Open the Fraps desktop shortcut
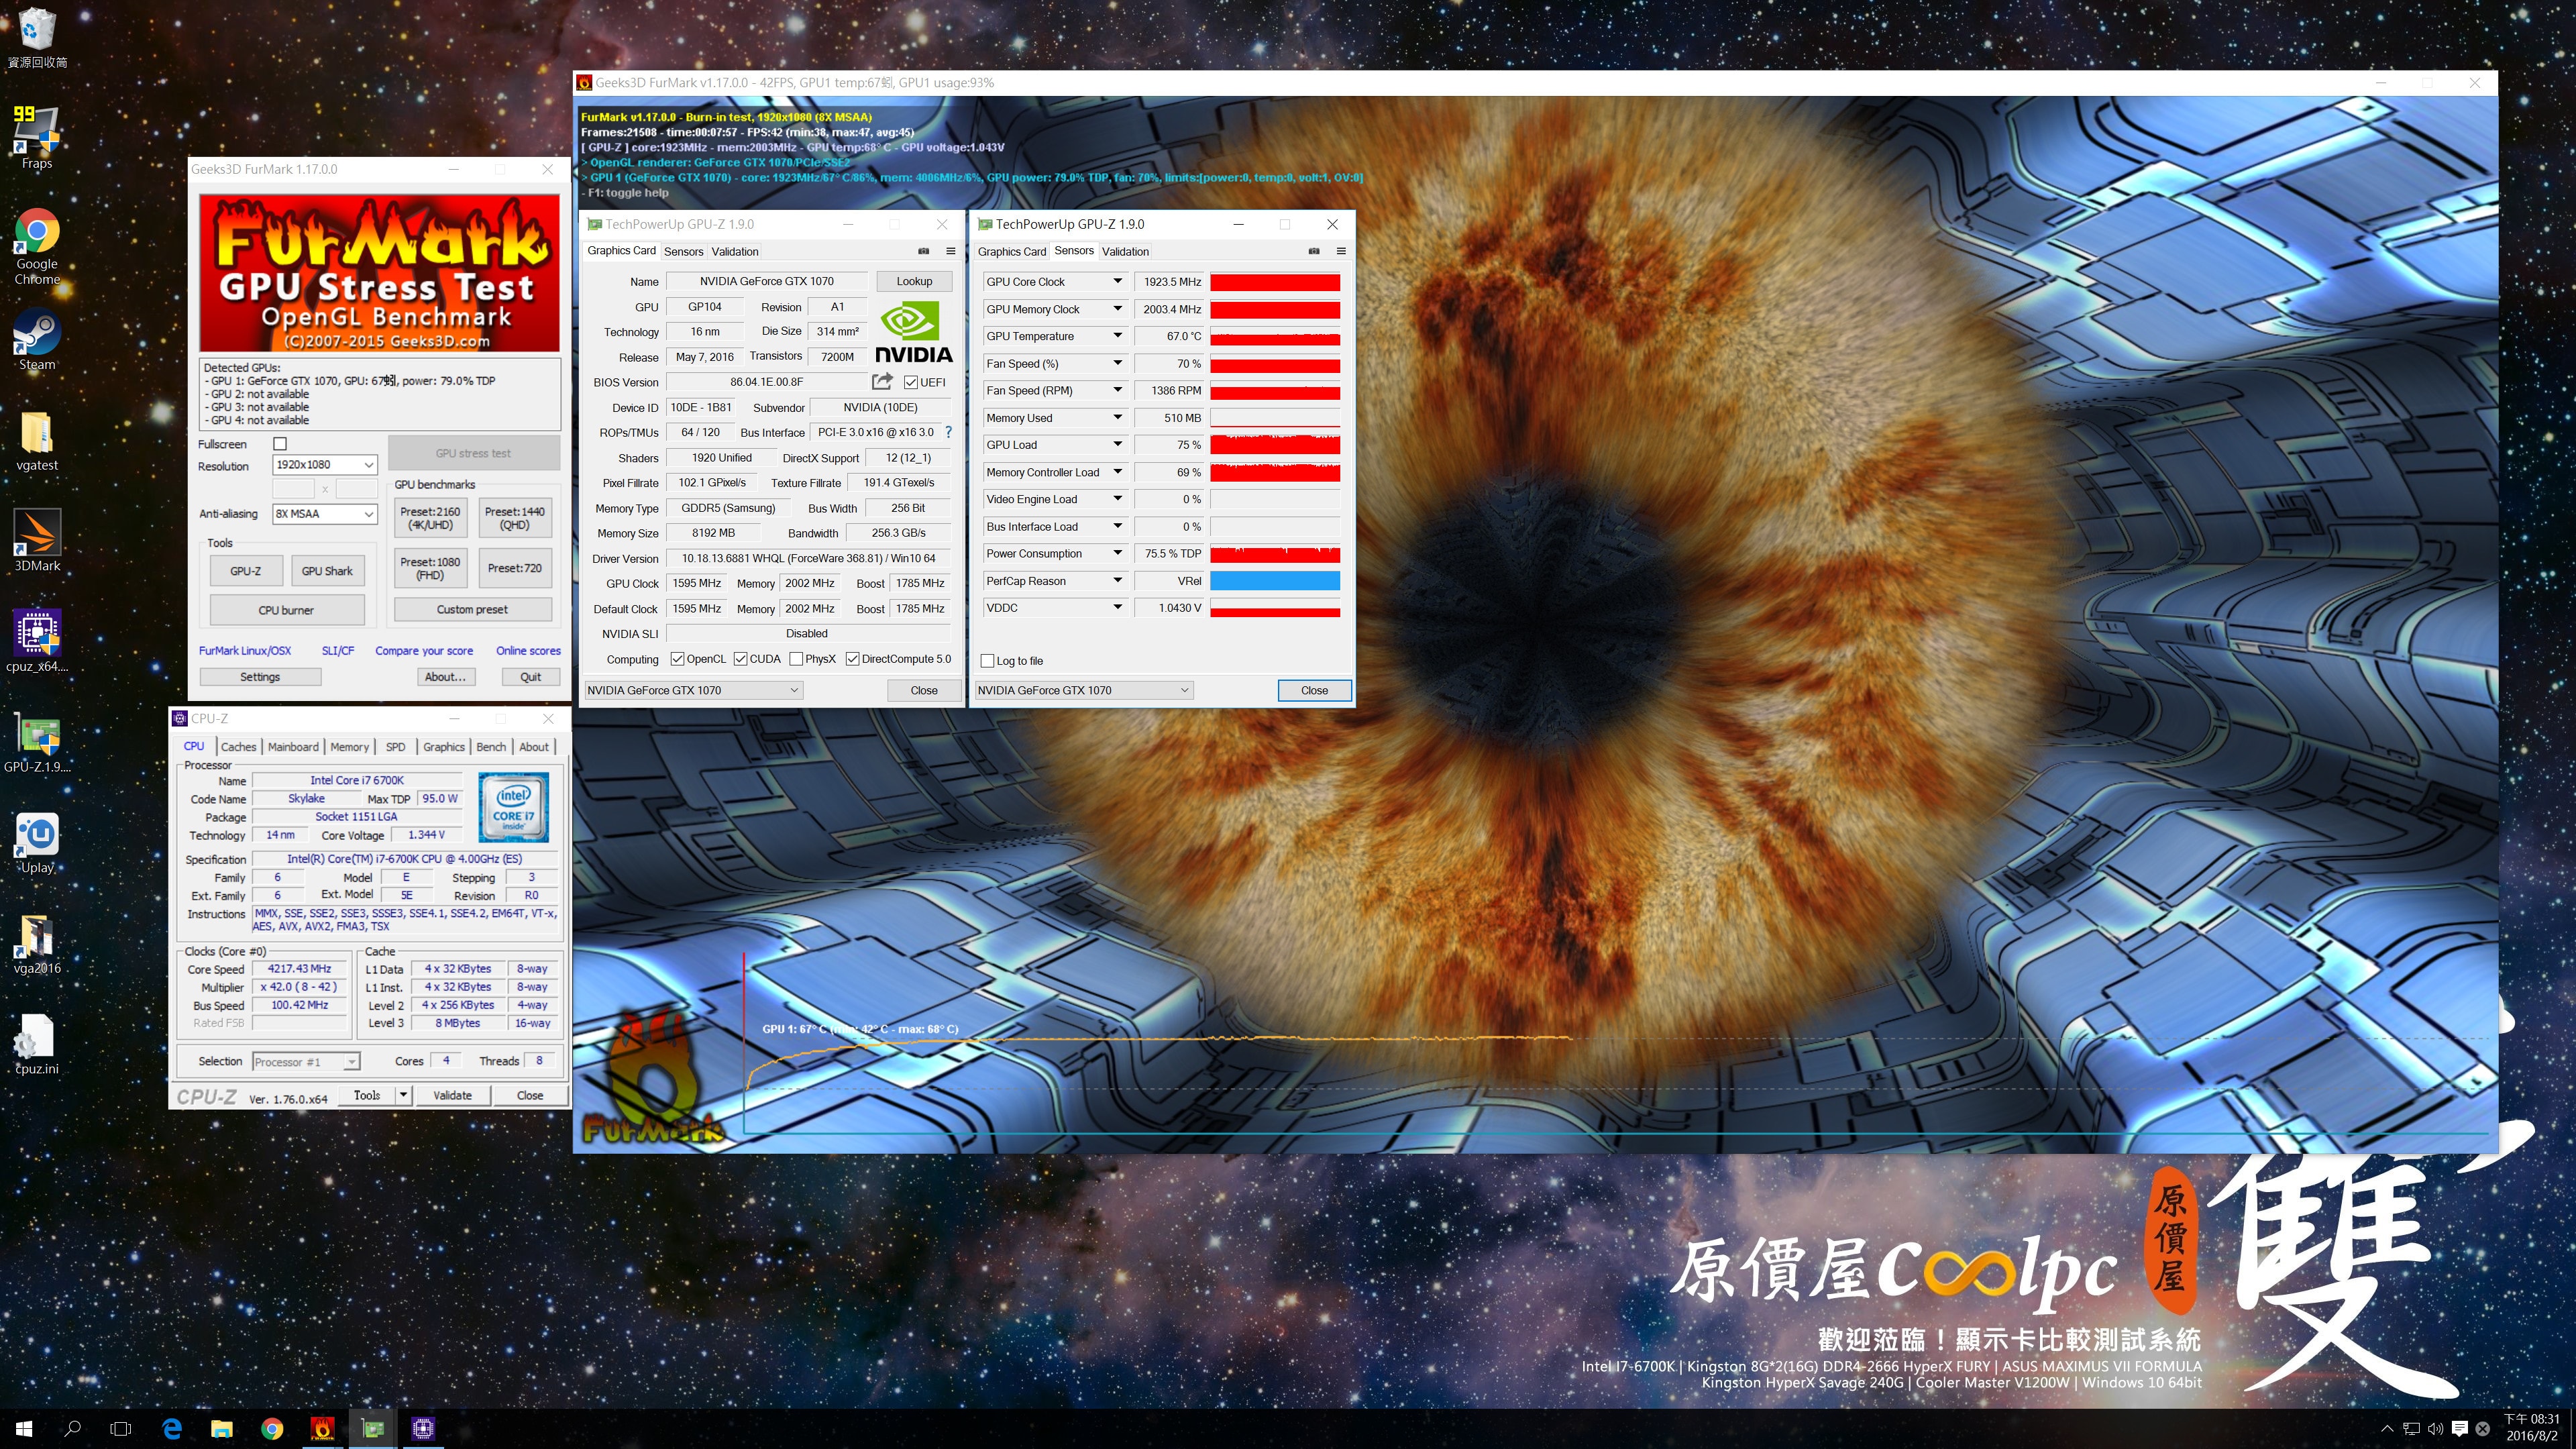2576x1449 pixels. [x=37, y=138]
